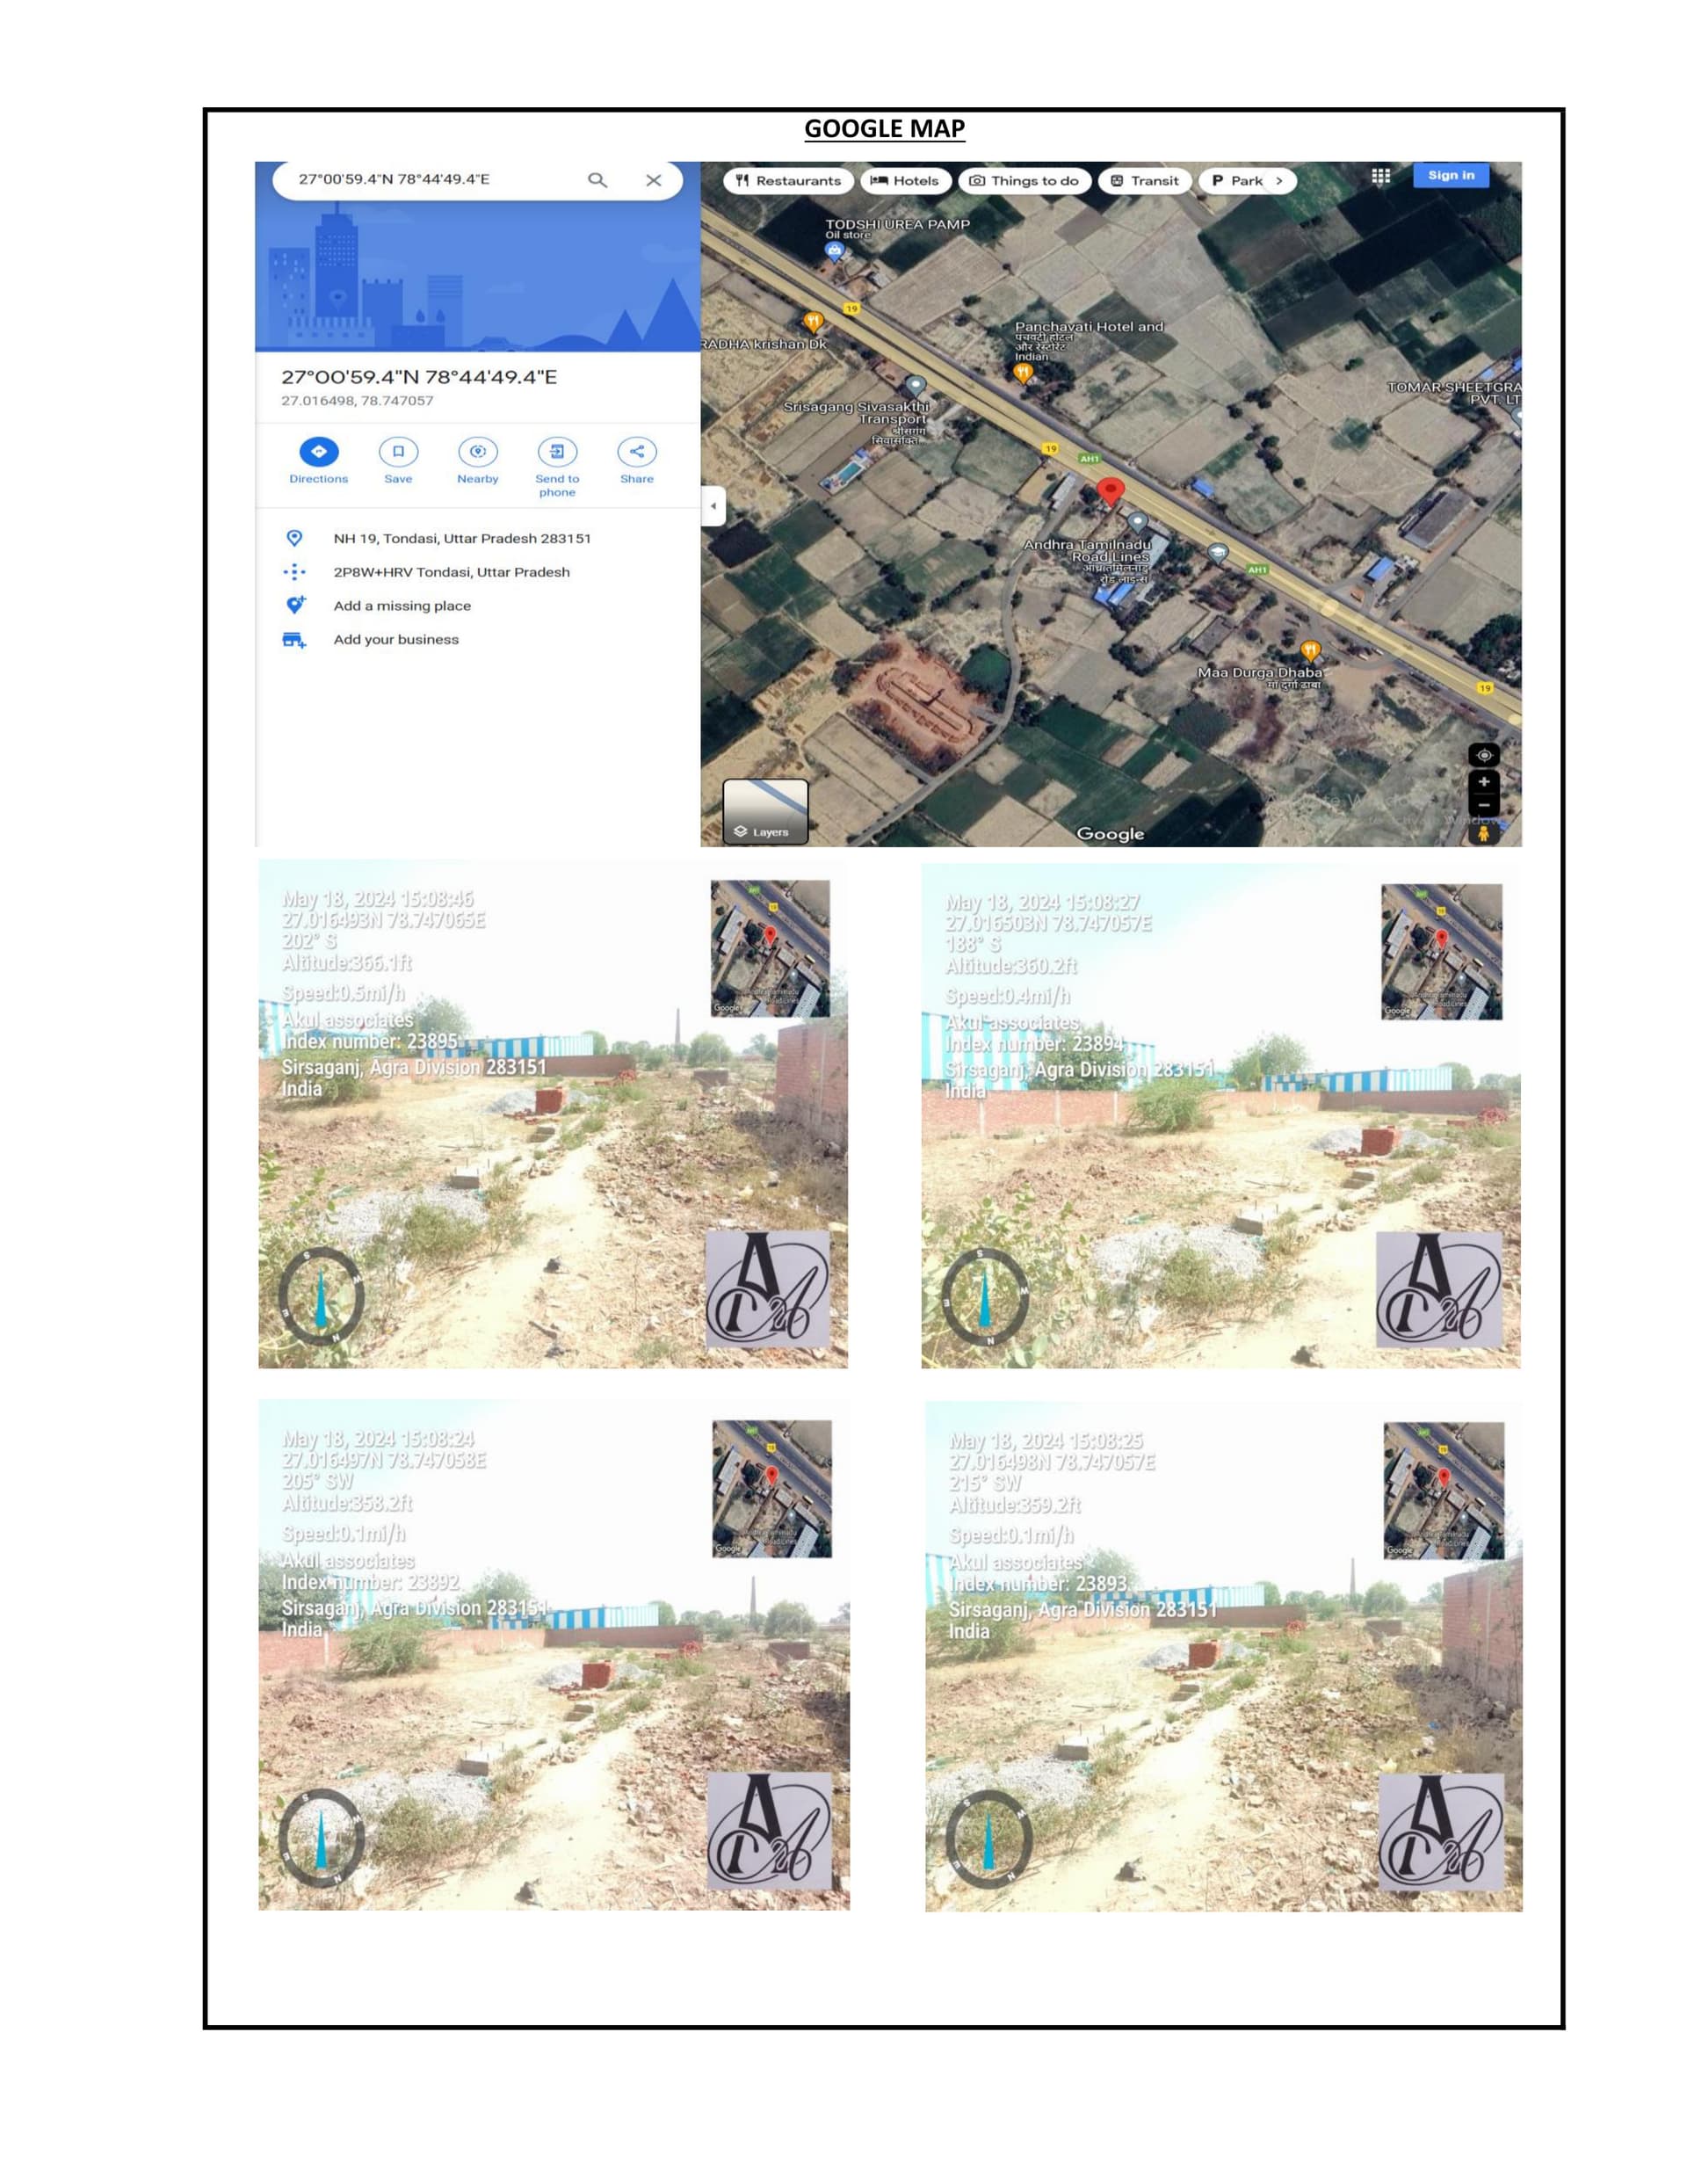Click the coordinates heading in the side panel
This screenshot has width=1687, height=2184.
click(x=419, y=377)
